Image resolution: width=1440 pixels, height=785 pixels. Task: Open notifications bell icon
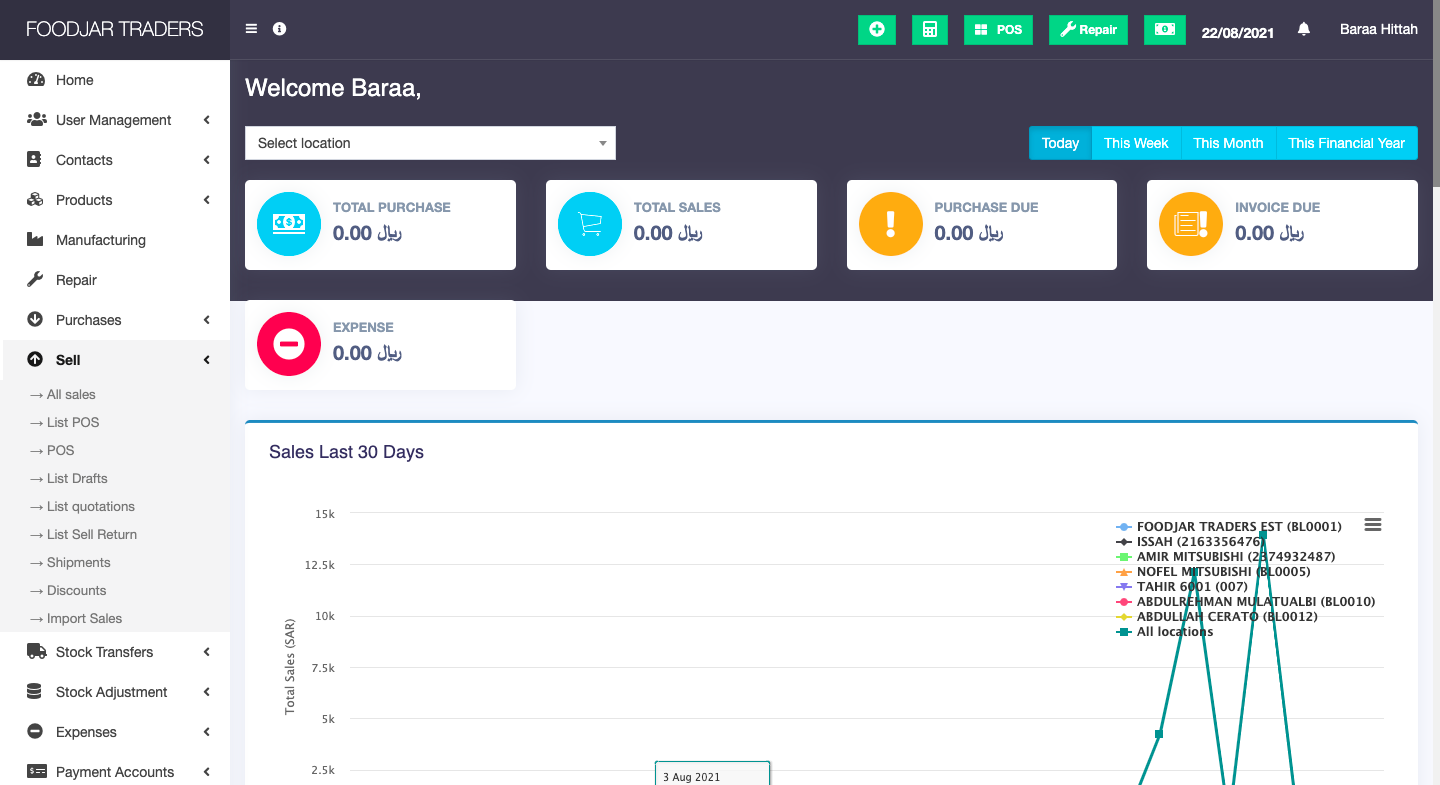pyautogui.click(x=1304, y=29)
